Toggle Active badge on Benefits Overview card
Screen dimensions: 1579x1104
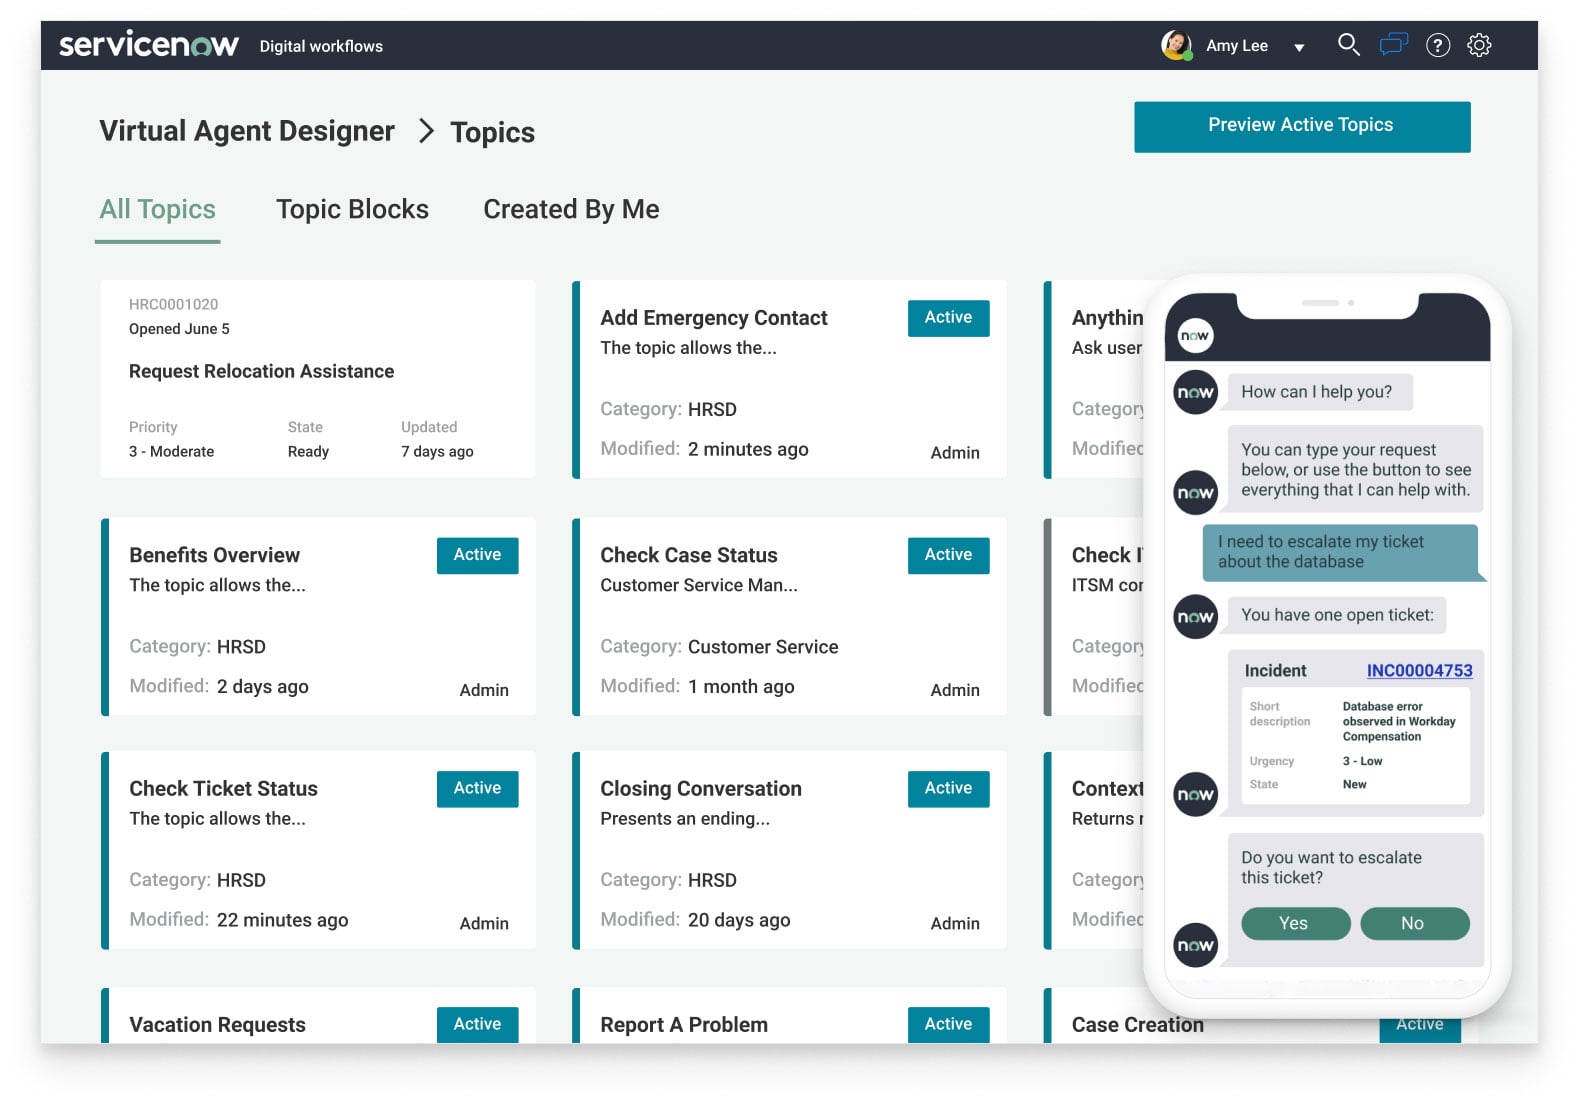point(477,555)
